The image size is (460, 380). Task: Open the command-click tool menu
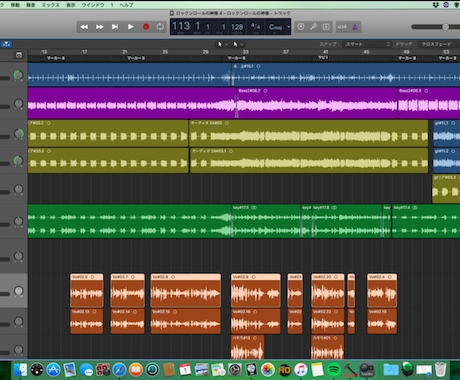(238, 44)
